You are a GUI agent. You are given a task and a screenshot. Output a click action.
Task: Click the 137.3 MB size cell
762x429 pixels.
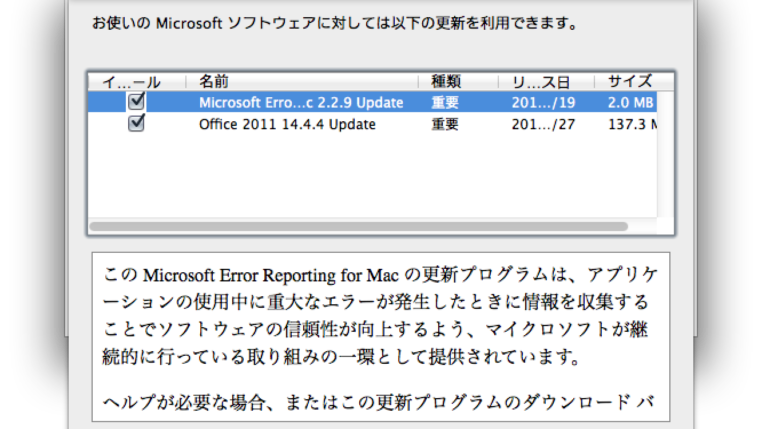click(x=633, y=124)
